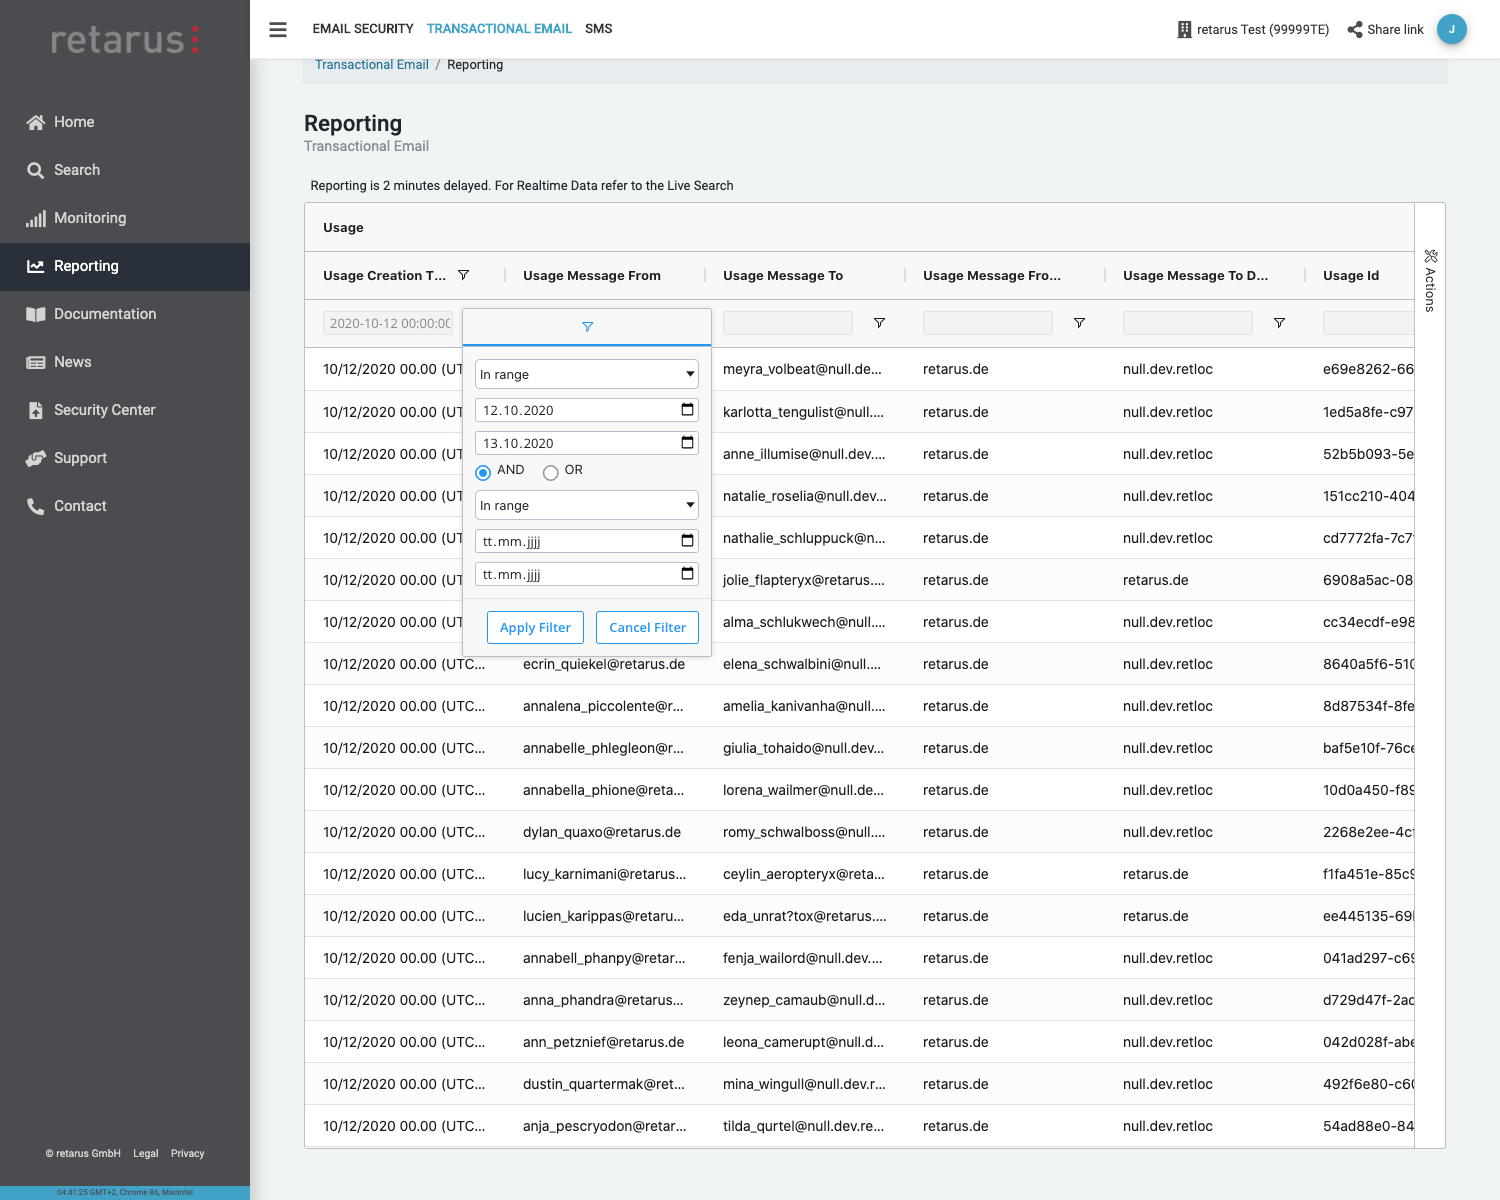Screen dimensions: 1500x1200
Task: Open calendar picker for 13.10.2020 date
Action: (x=687, y=443)
